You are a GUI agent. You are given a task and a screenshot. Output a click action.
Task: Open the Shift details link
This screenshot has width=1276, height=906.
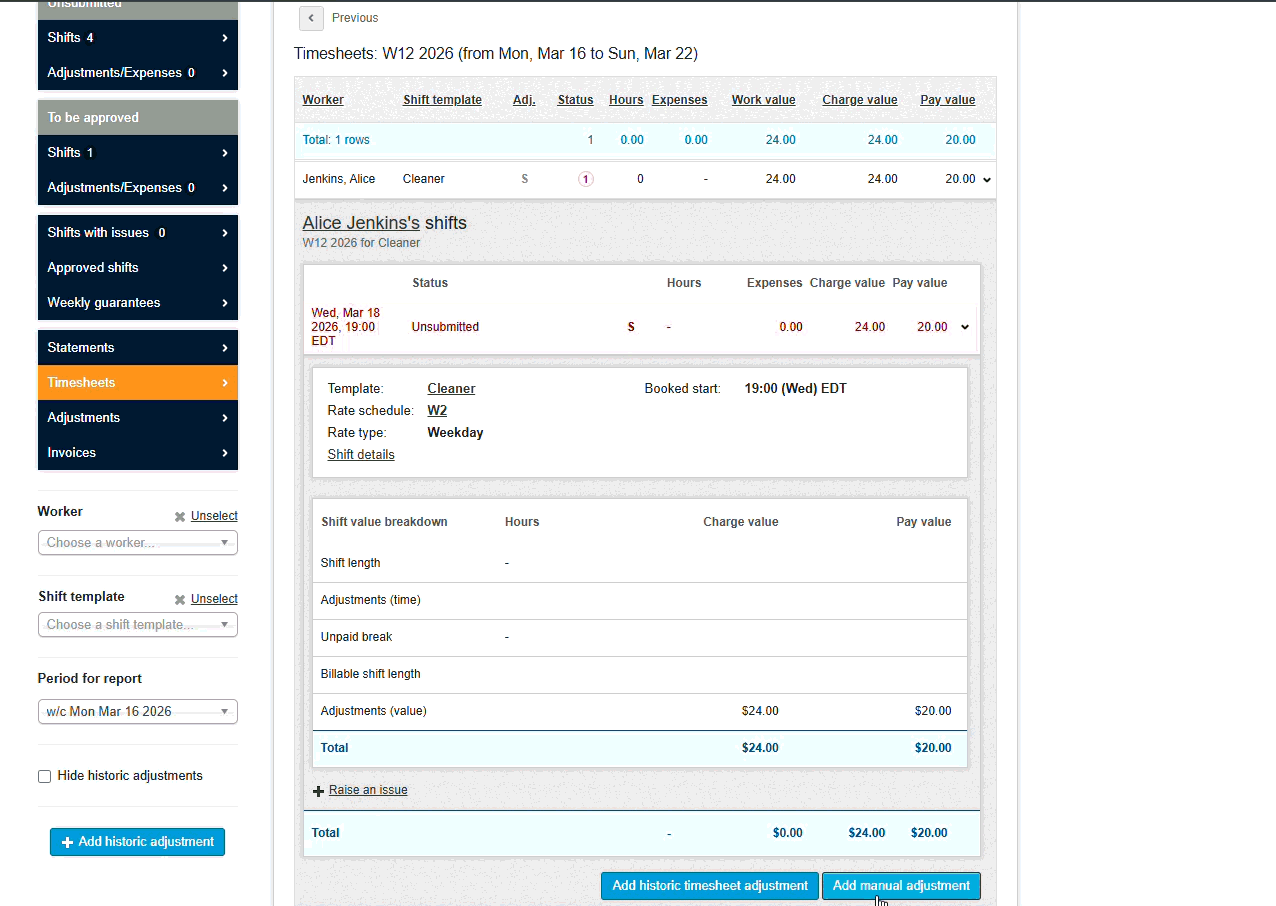[x=361, y=454]
